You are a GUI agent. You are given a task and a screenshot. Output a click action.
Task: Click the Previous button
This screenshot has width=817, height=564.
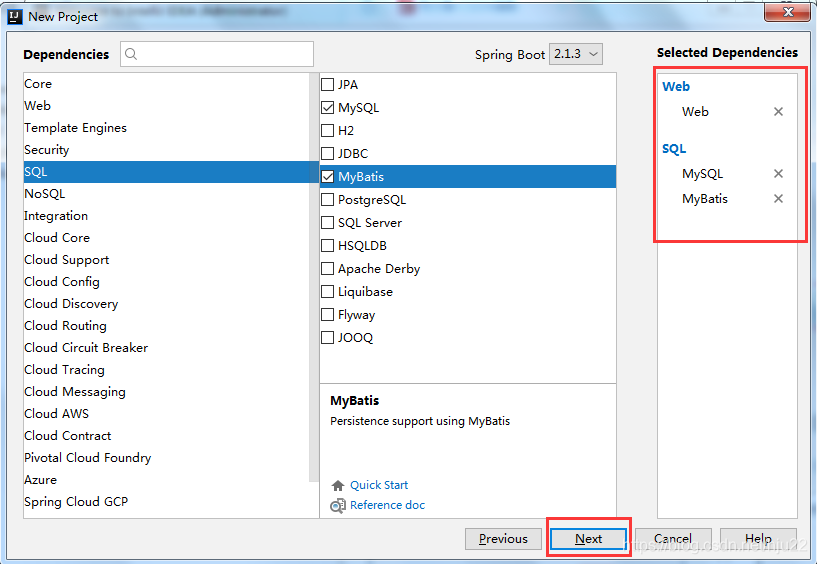(503, 539)
